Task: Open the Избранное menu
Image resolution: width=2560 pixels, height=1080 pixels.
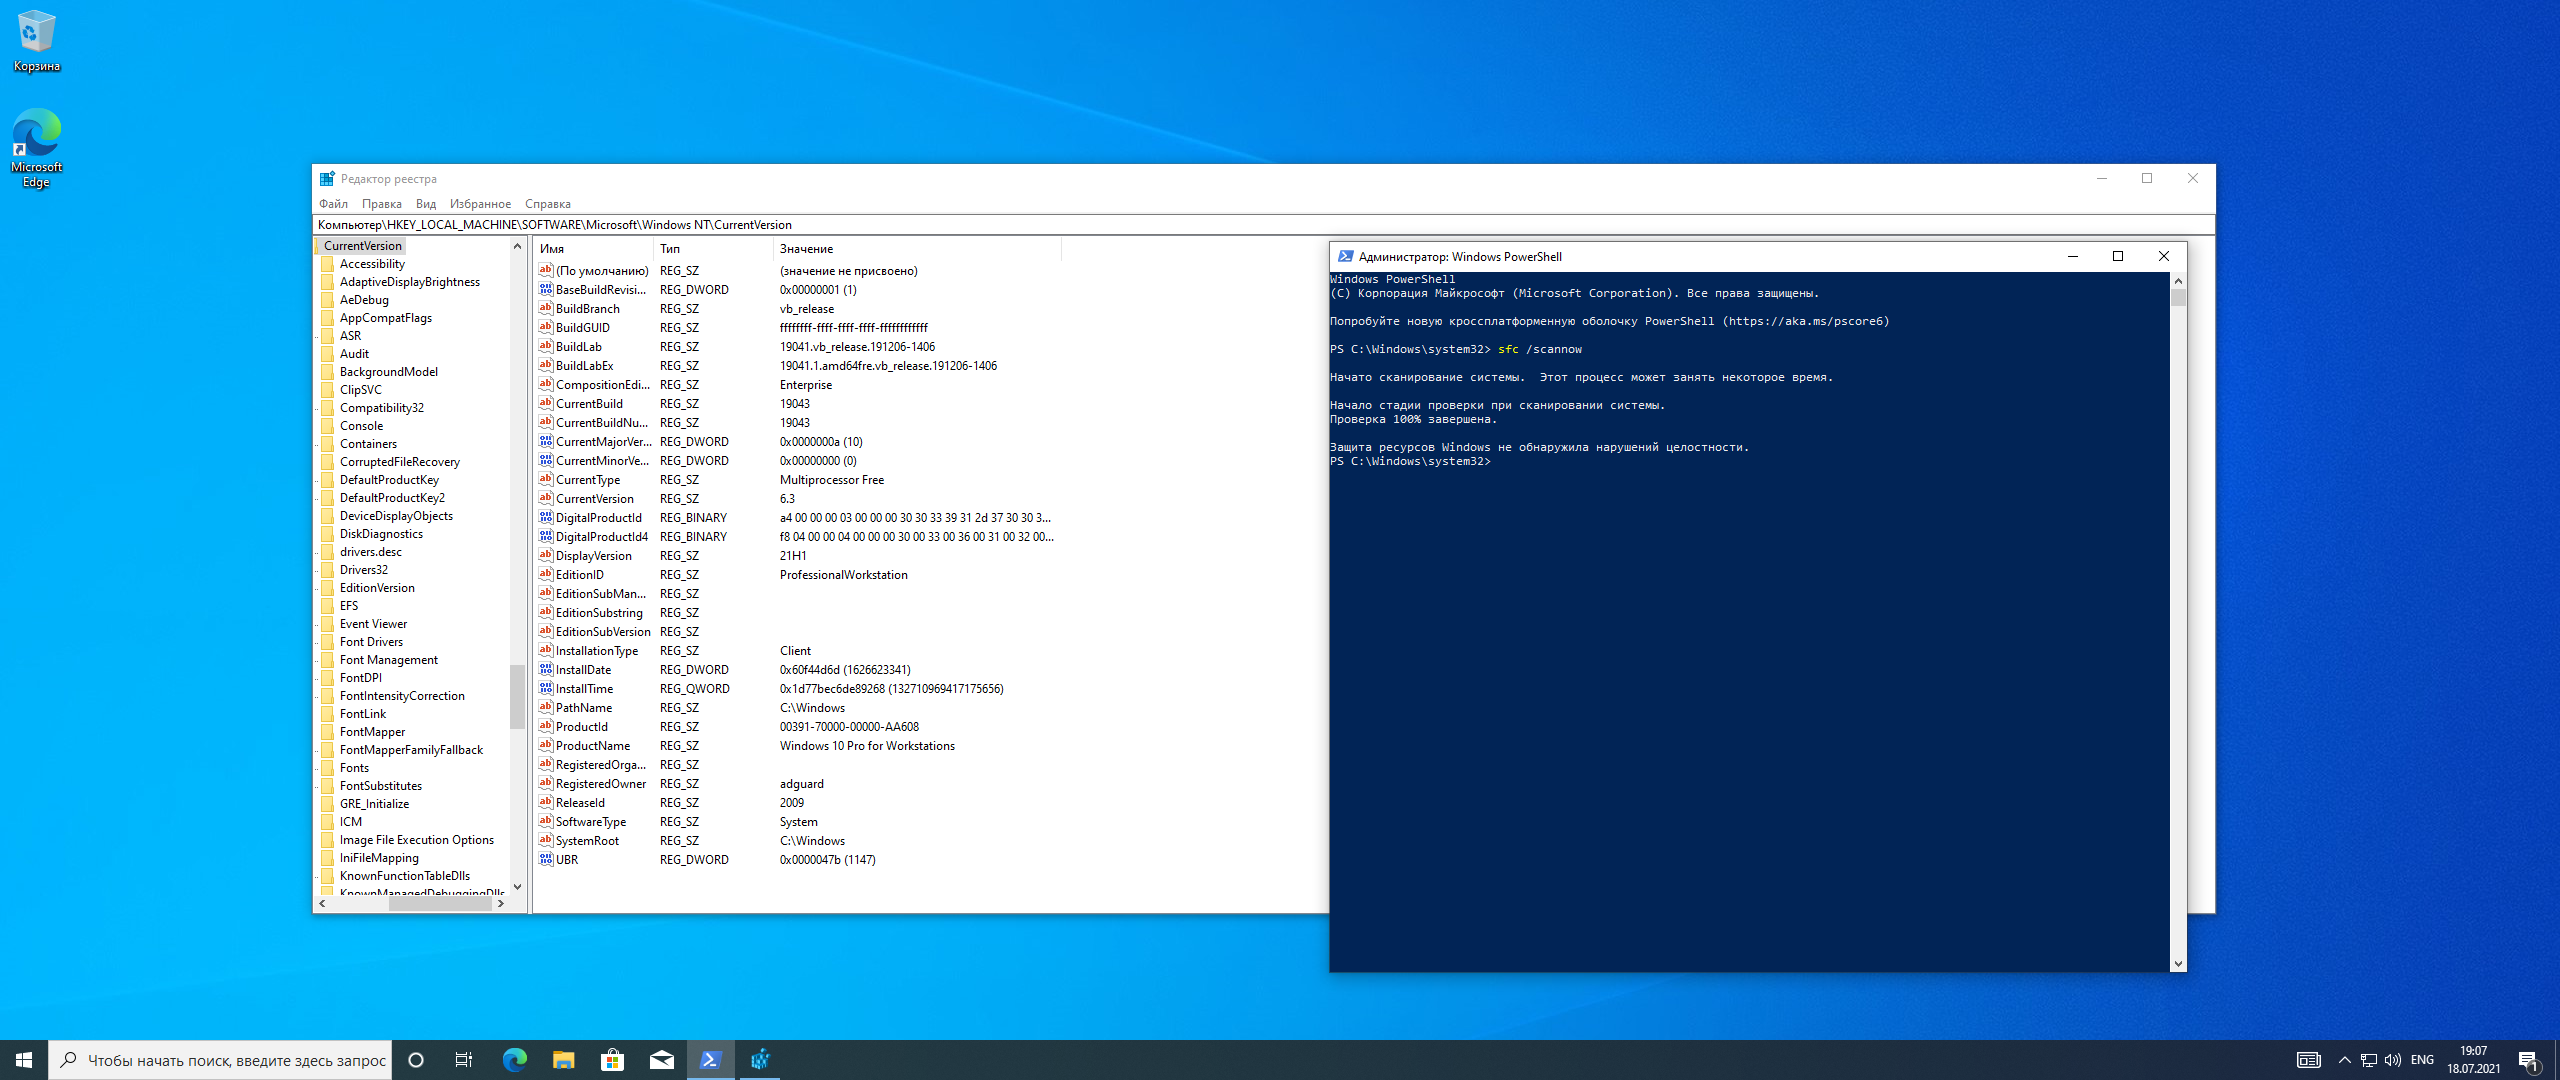Action: coord(480,204)
